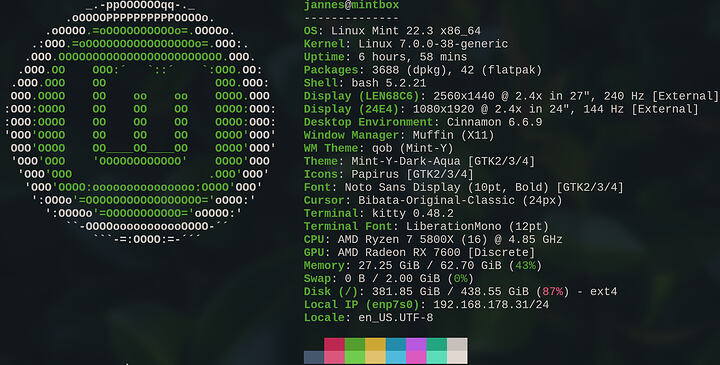Select the Swap line 0 B / 2.00 GiB
The width and height of the screenshot is (720, 365).
tap(388, 279)
